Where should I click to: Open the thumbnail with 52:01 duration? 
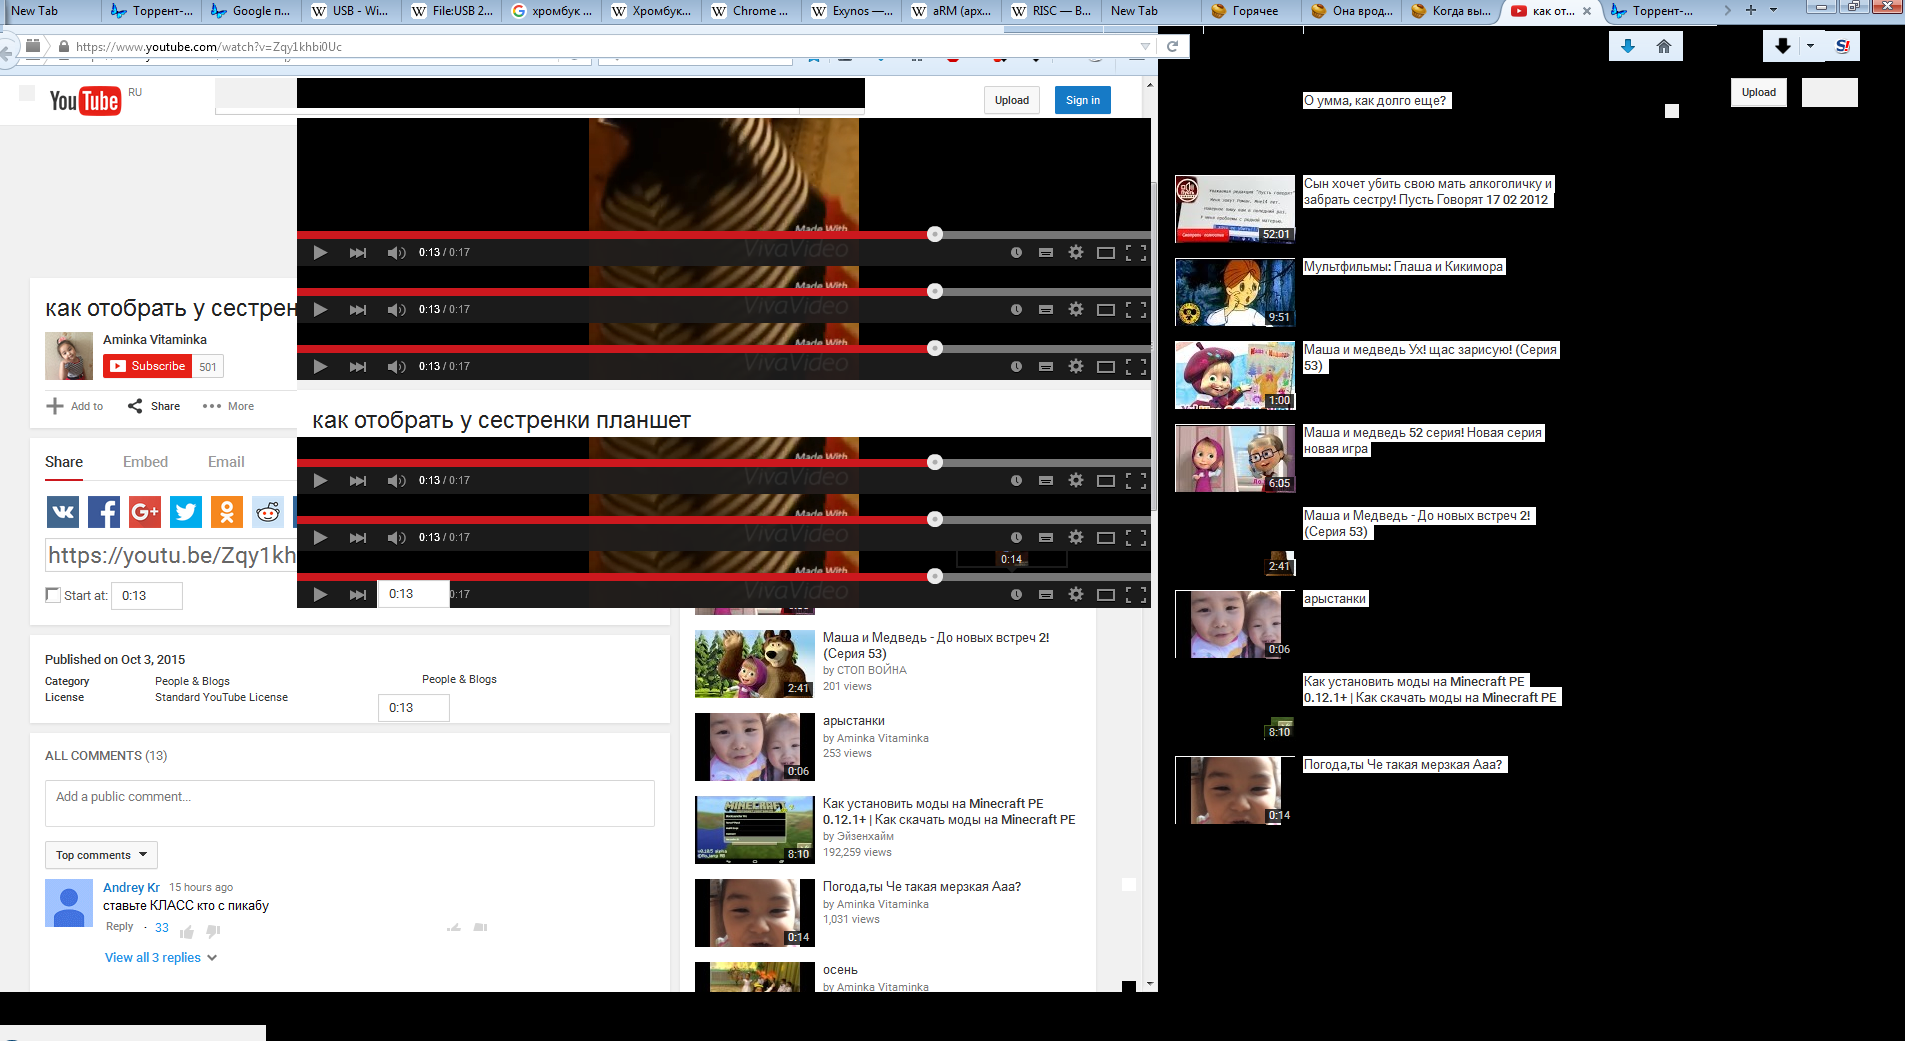[1235, 209]
